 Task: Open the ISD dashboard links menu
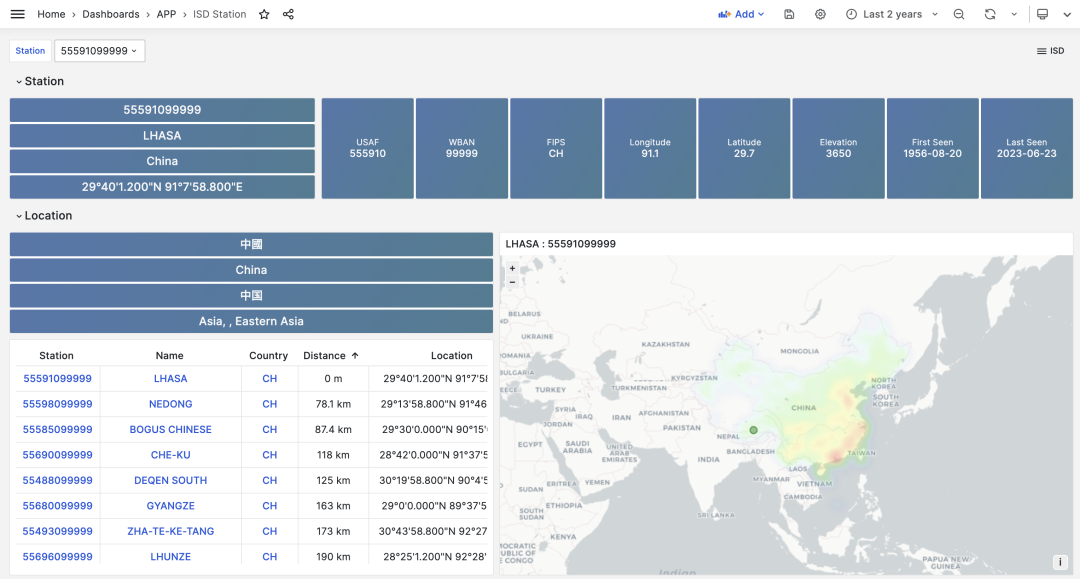coord(1050,51)
